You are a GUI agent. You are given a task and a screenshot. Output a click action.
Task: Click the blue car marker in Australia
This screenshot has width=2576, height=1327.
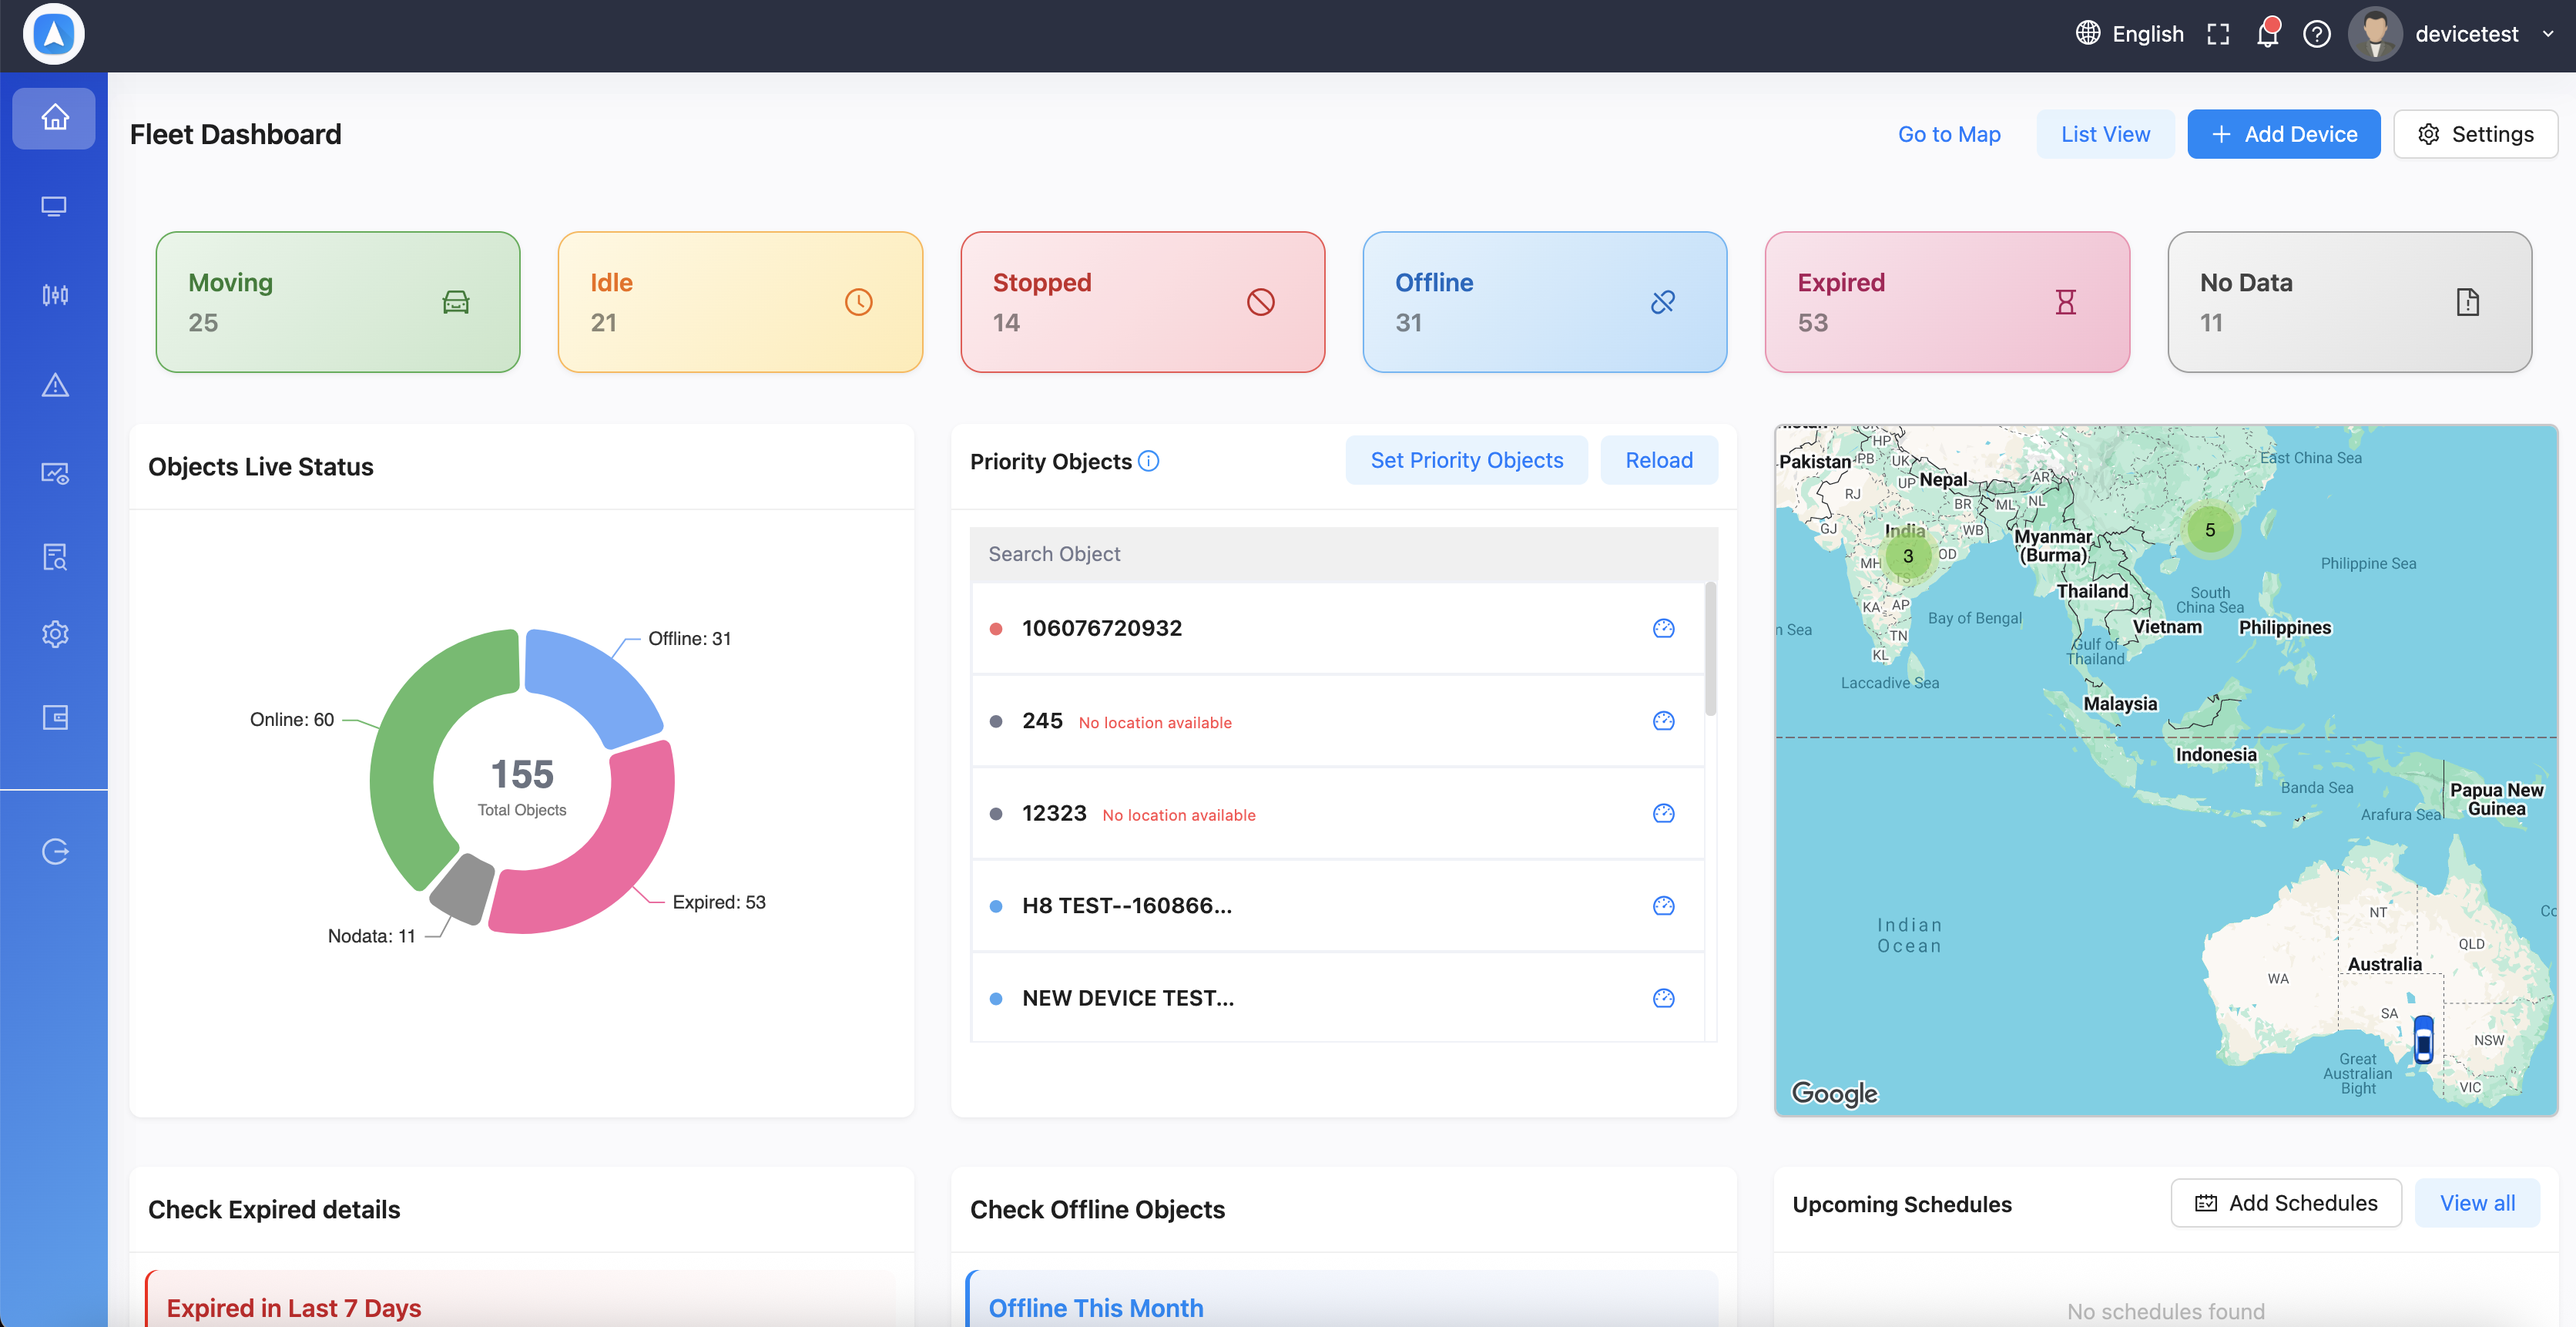click(2423, 1039)
